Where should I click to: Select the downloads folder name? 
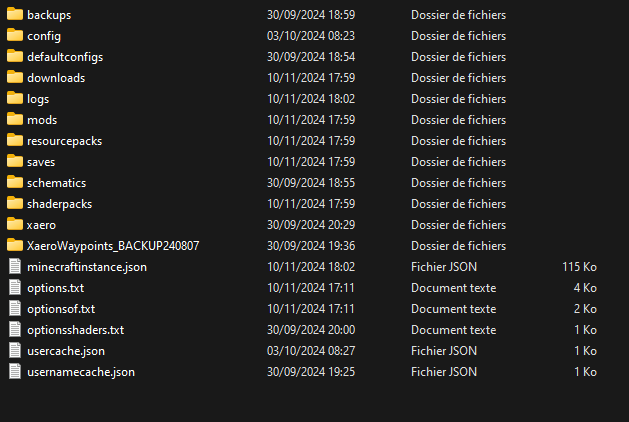56,78
